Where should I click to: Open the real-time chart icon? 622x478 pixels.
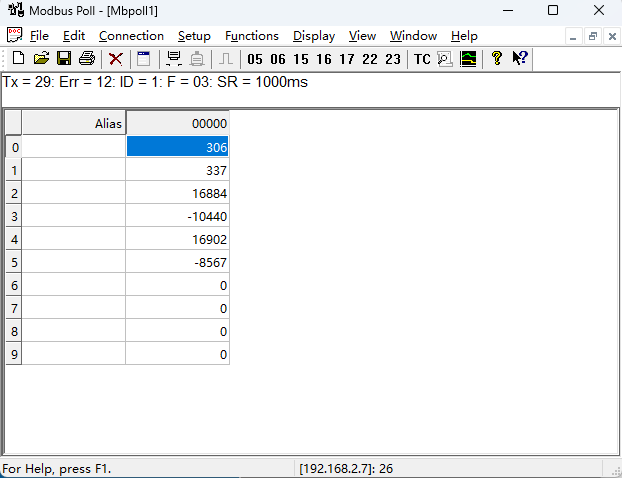pyautogui.click(x=468, y=59)
